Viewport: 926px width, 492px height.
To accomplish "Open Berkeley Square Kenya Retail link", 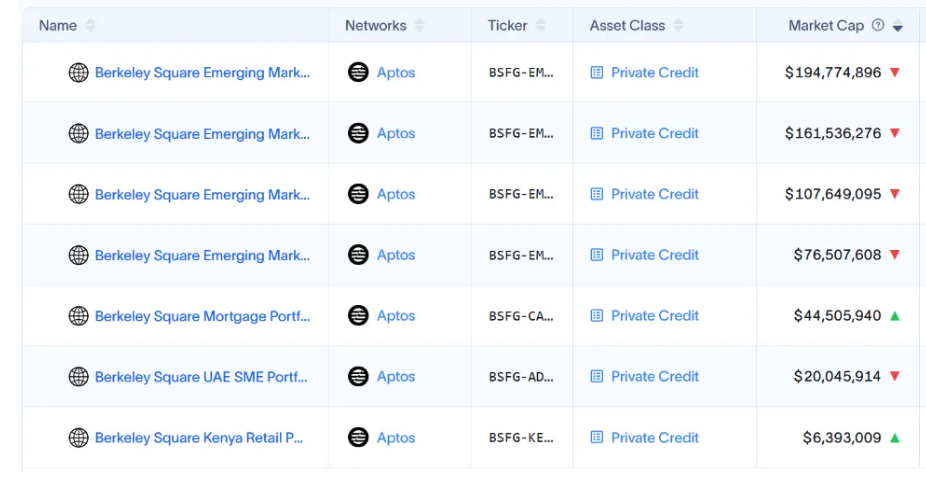I will click(x=199, y=438).
